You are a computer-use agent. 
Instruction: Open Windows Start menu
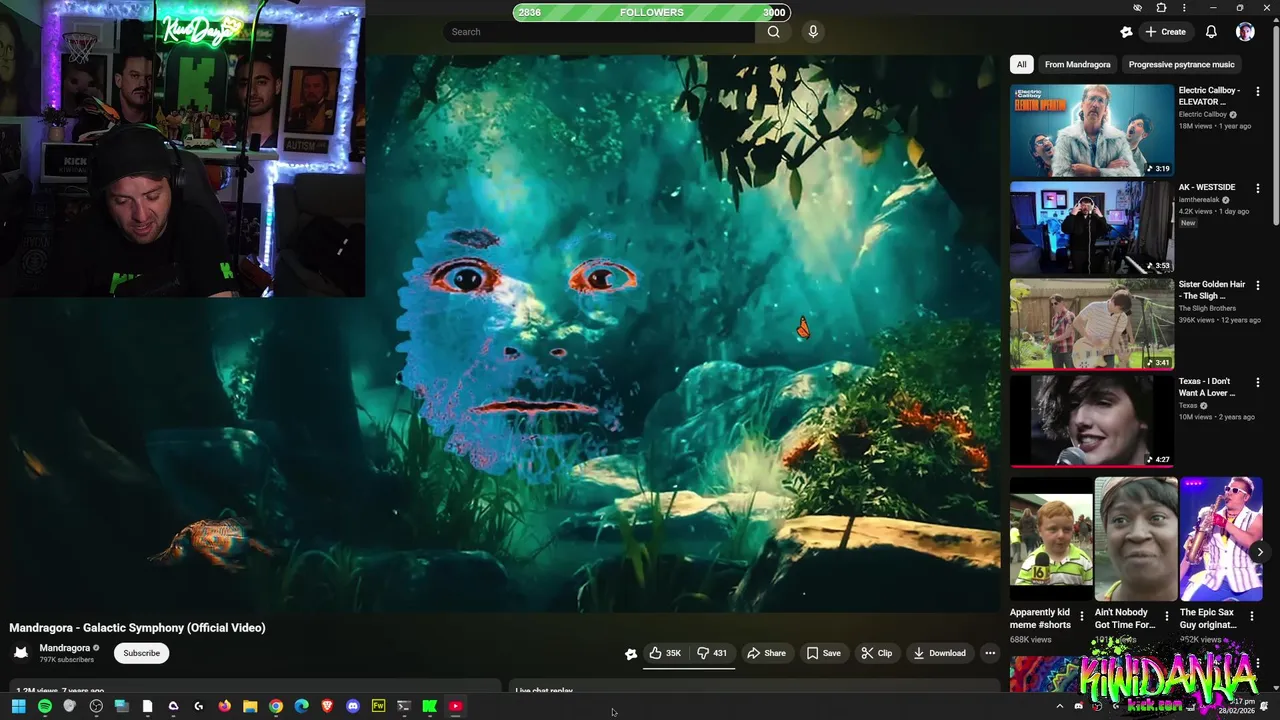[x=18, y=706]
